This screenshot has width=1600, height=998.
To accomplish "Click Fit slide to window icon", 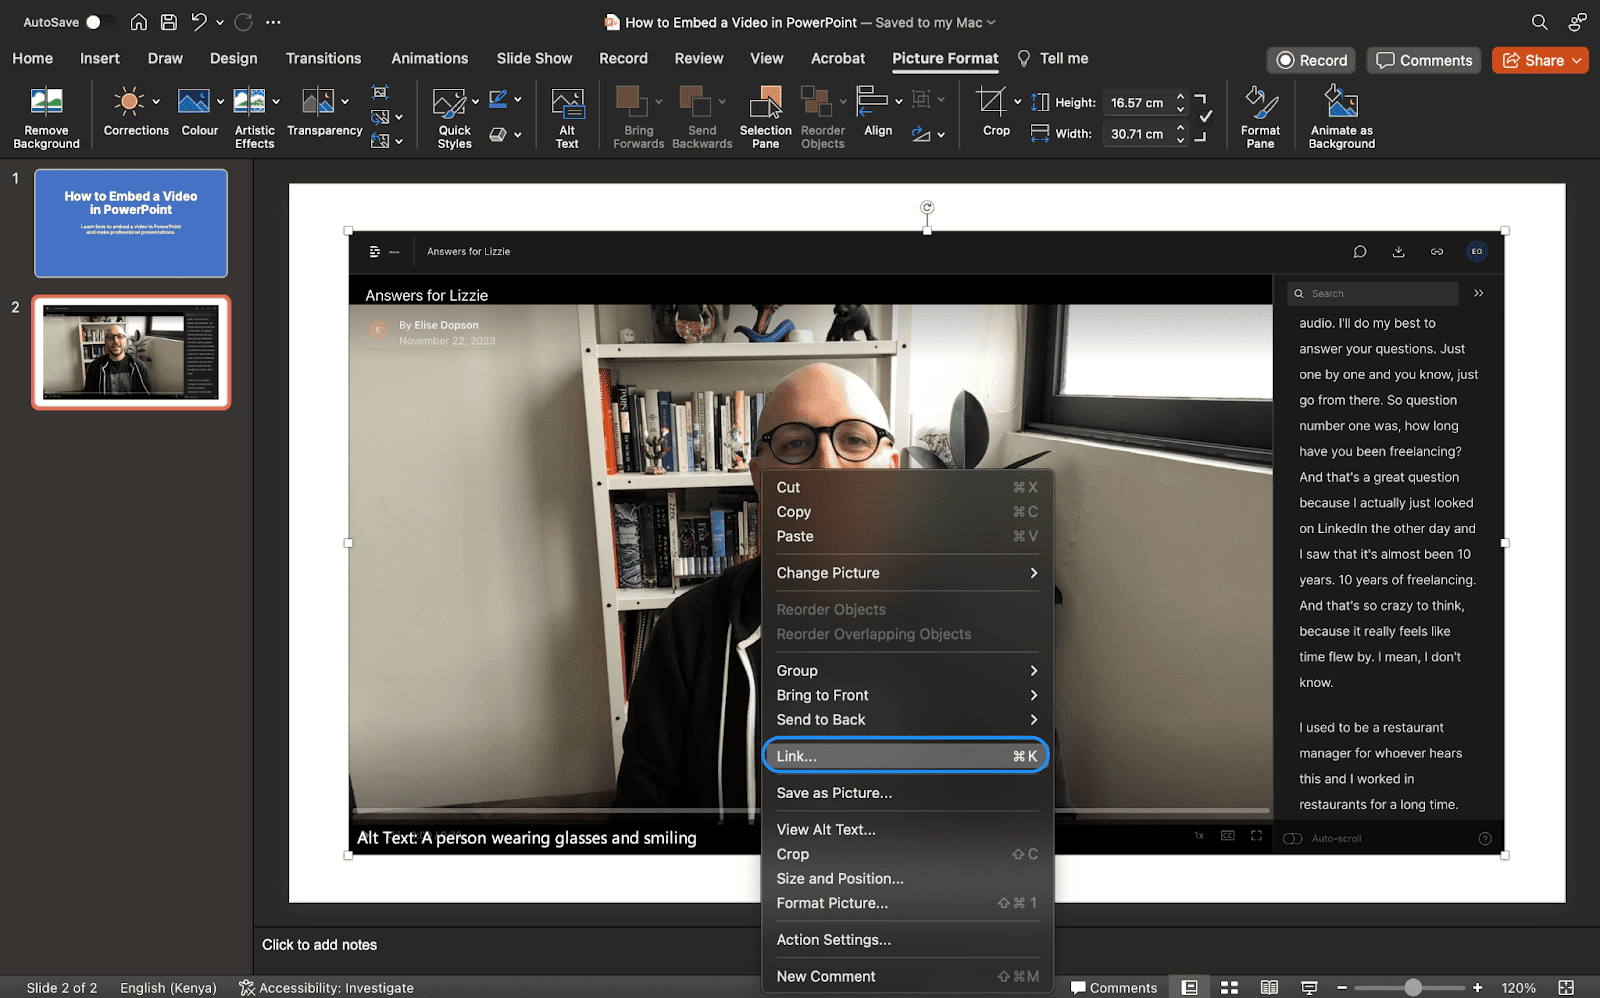I will tap(1566, 988).
